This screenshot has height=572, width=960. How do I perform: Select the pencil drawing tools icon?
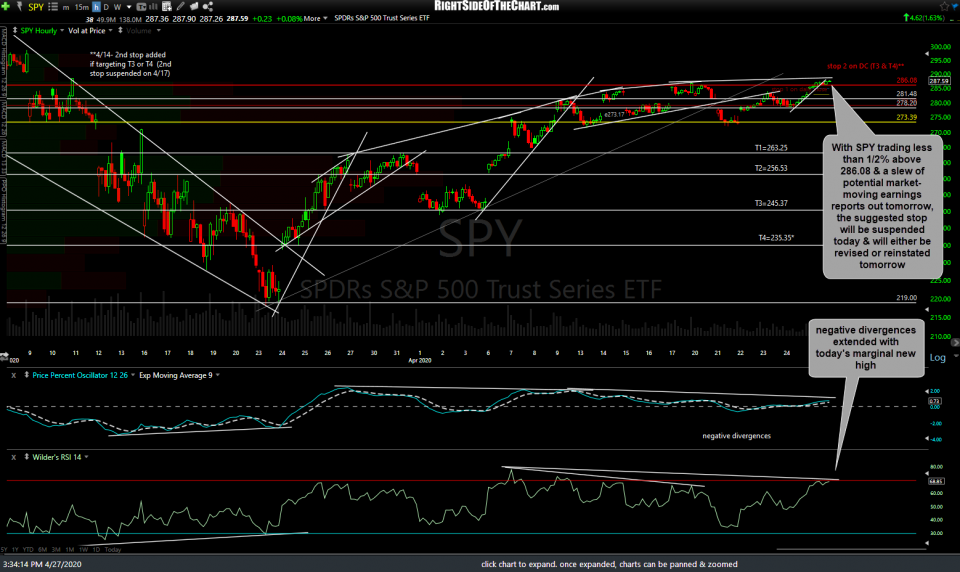181,7
